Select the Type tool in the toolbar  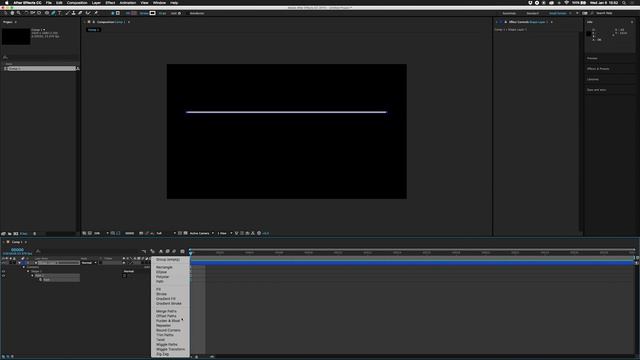(60, 13)
